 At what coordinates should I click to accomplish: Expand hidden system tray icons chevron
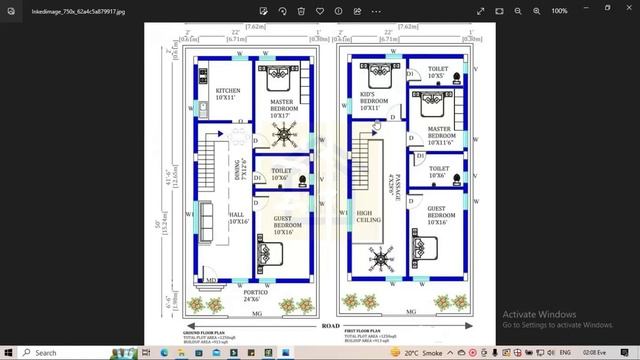click(x=450, y=353)
